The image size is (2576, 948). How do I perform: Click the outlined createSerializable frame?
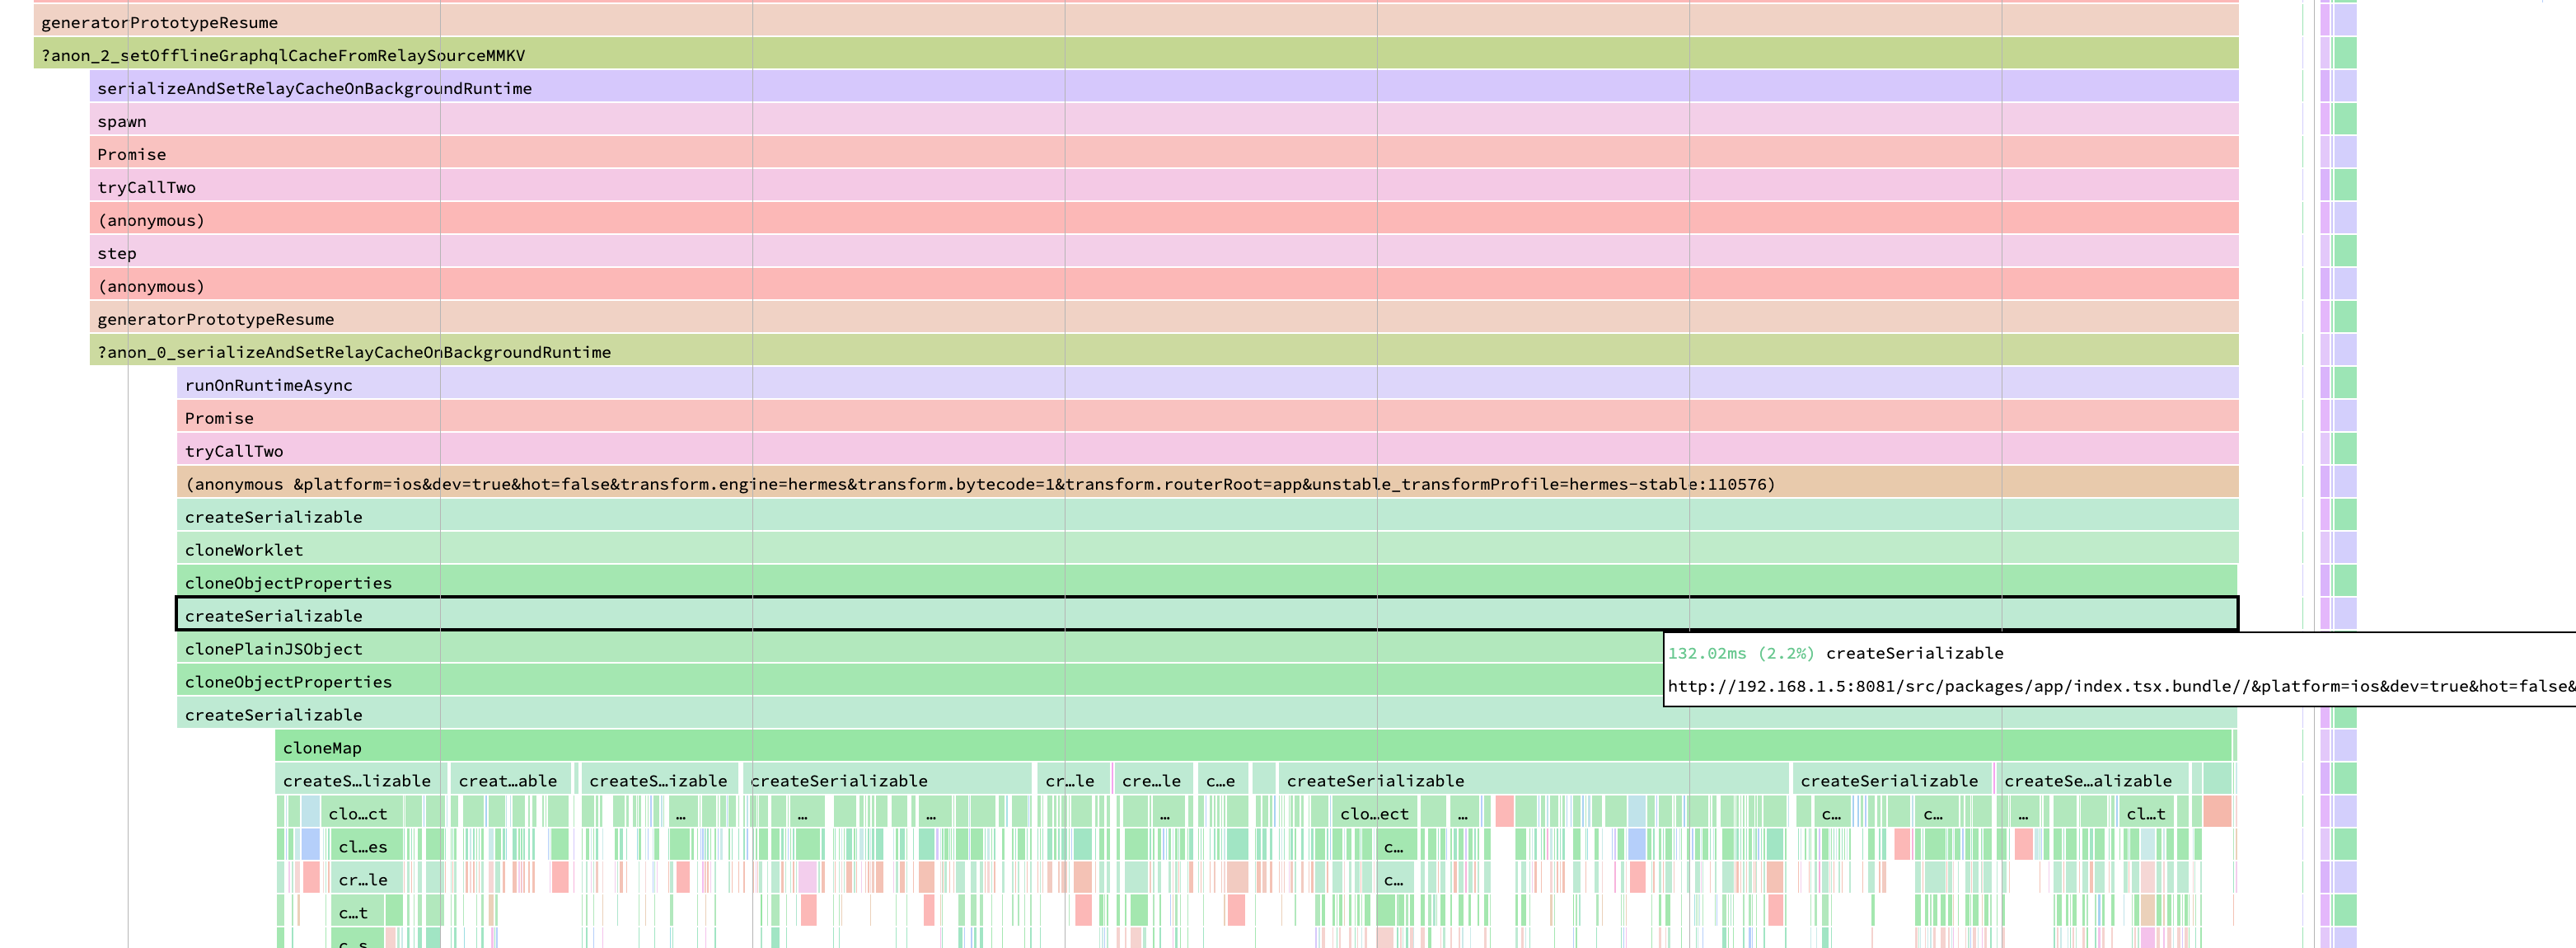pyautogui.click(x=1208, y=615)
